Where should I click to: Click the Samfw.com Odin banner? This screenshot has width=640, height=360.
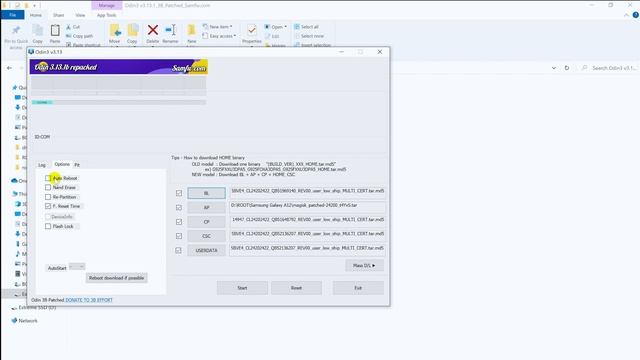point(119,67)
